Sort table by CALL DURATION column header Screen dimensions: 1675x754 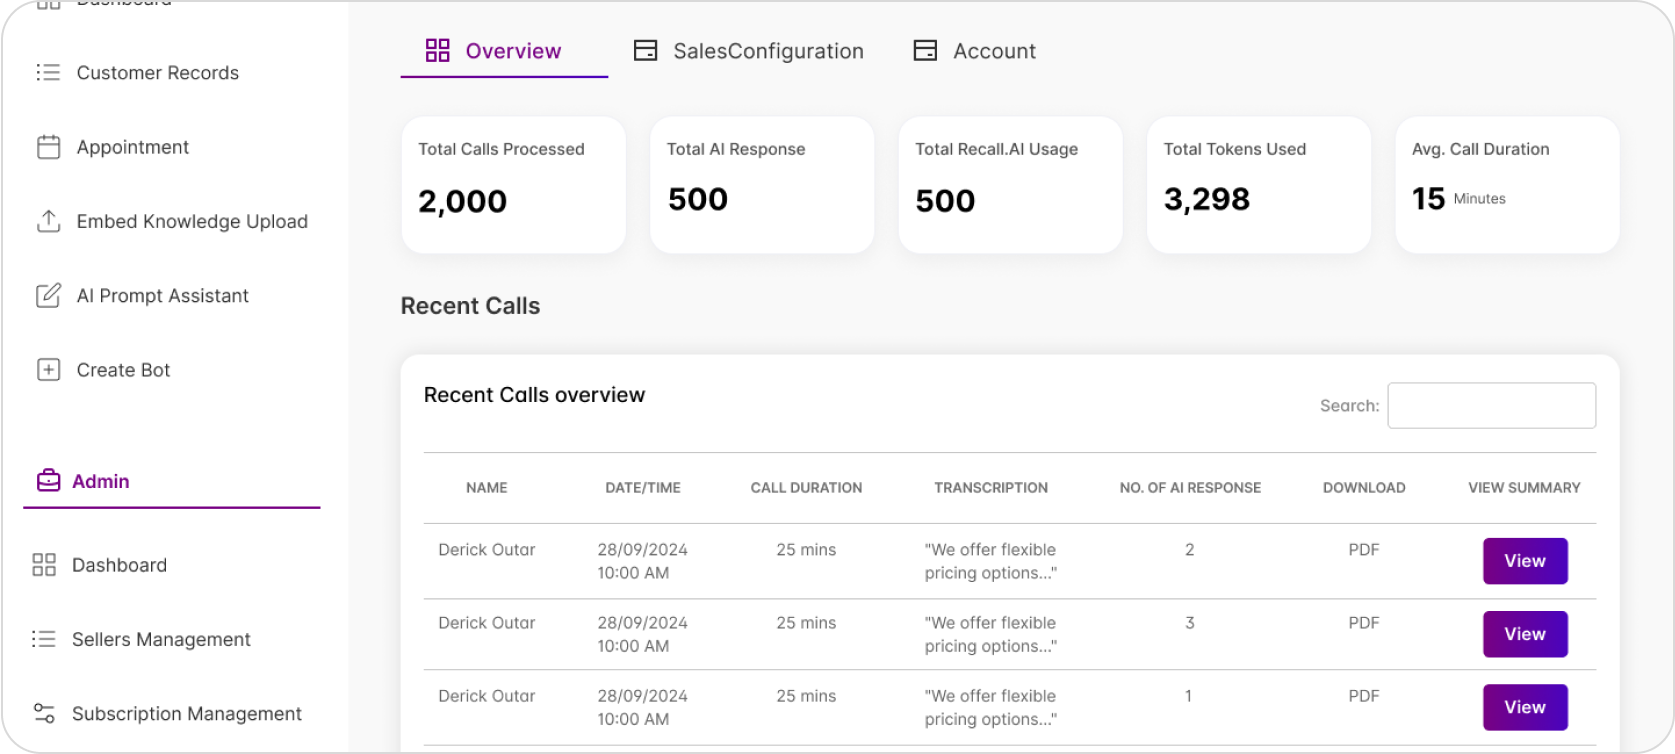point(806,488)
